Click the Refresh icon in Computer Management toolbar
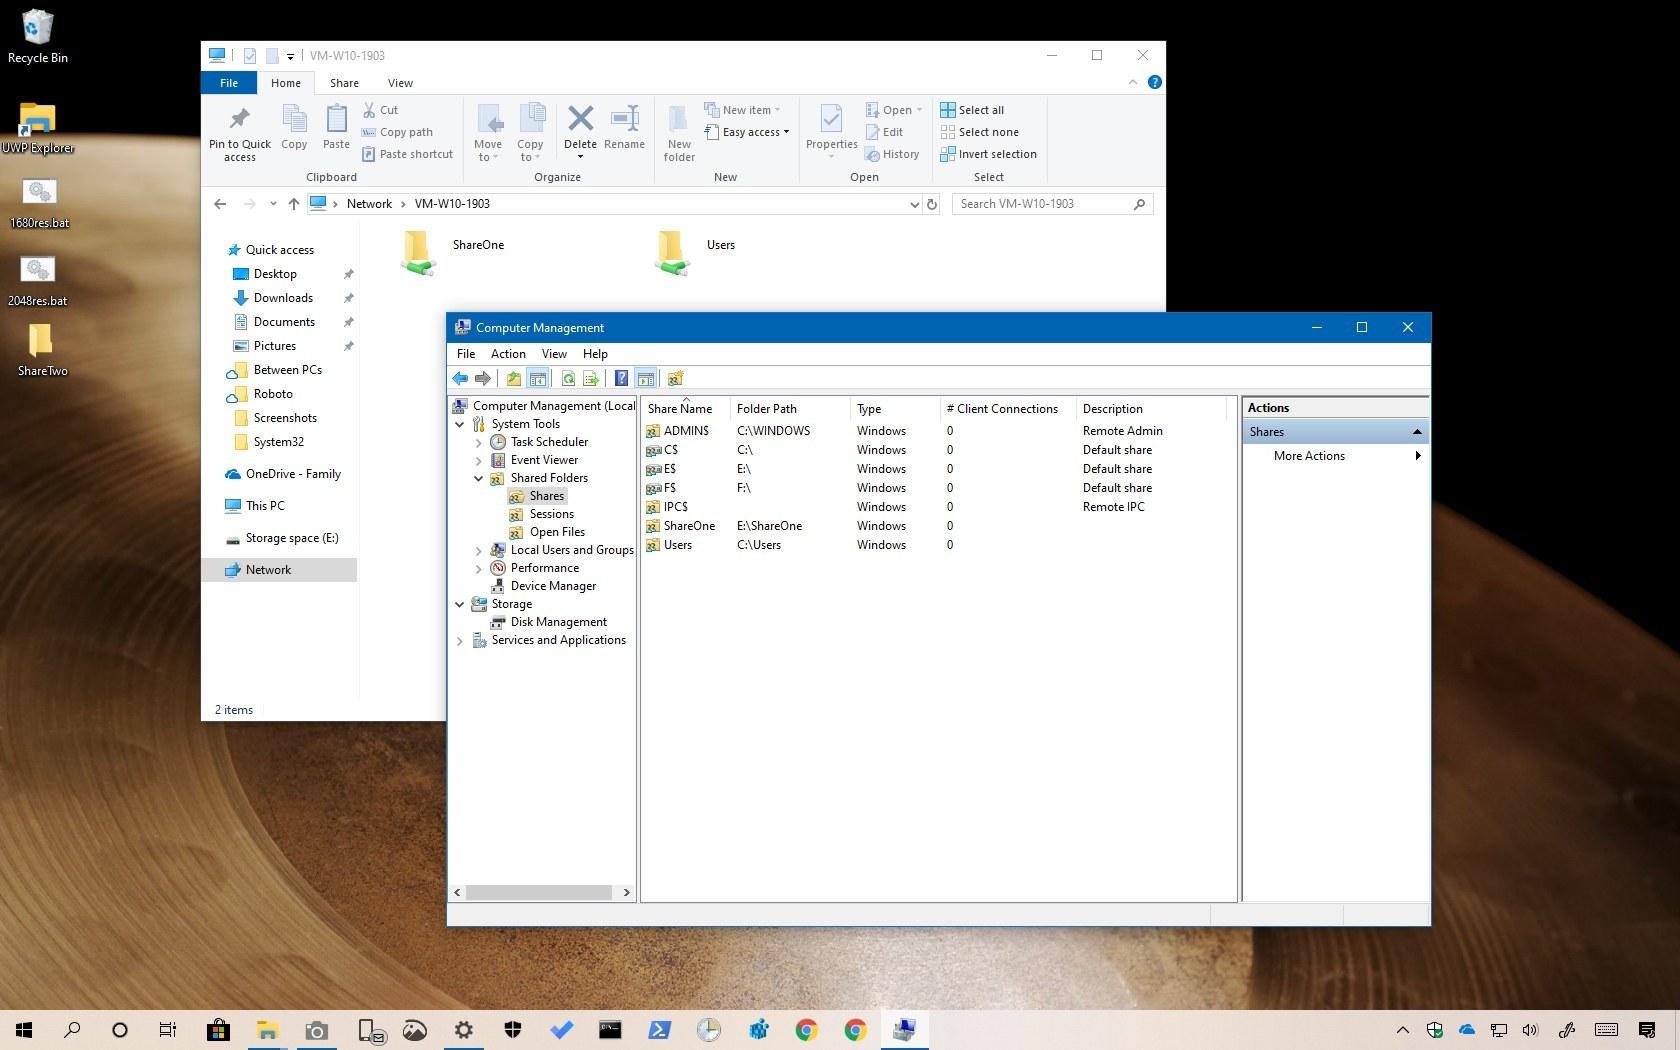This screenshot has width=1680, height=1050. point(568,378)
